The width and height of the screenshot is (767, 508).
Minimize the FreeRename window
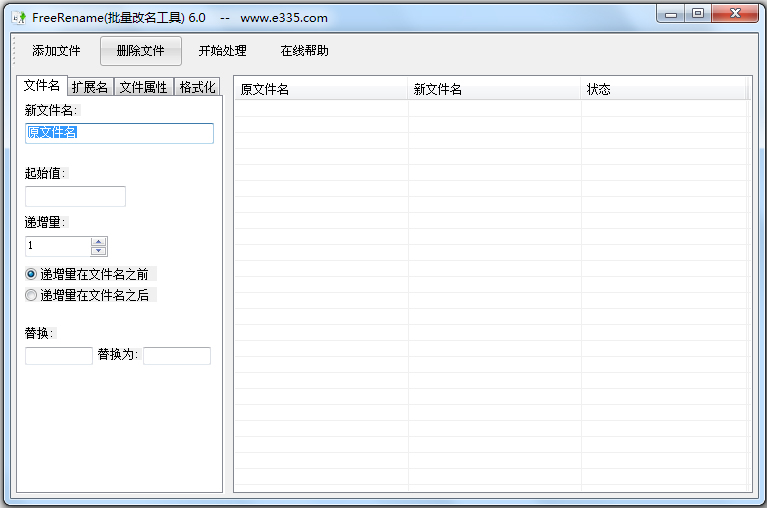tap(671, 14)
